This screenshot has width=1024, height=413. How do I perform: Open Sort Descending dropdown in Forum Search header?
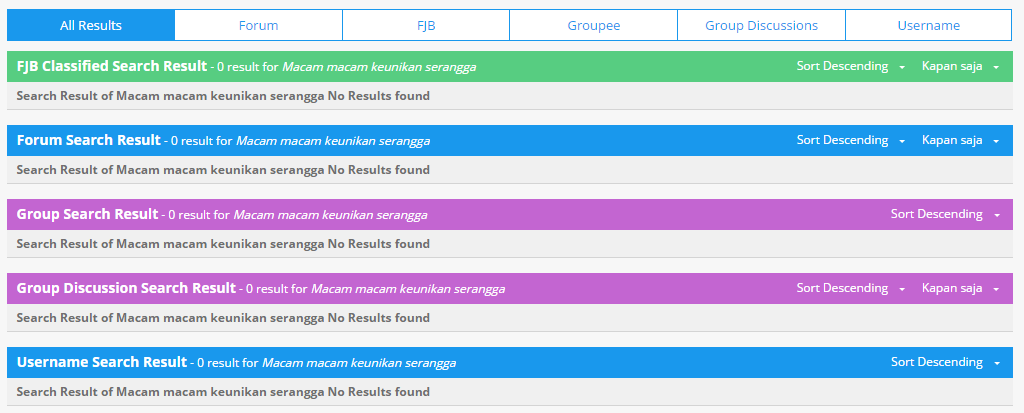point(850,140)
